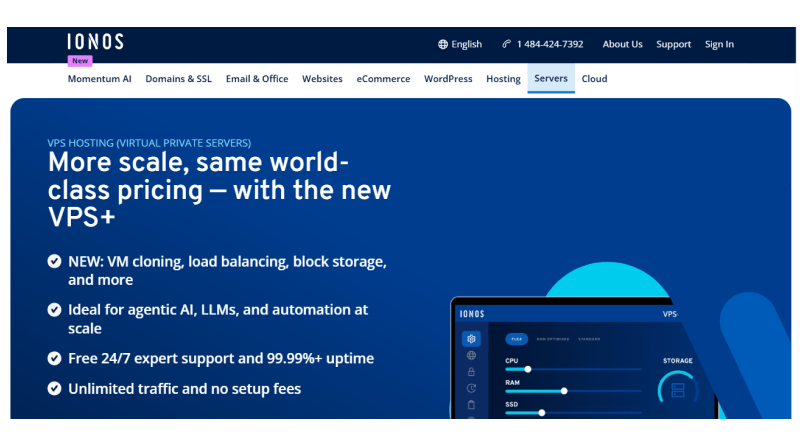Open the Hosting menu
Screen dimensions: 800x445
pyautogui.click(x=503, y=79)
